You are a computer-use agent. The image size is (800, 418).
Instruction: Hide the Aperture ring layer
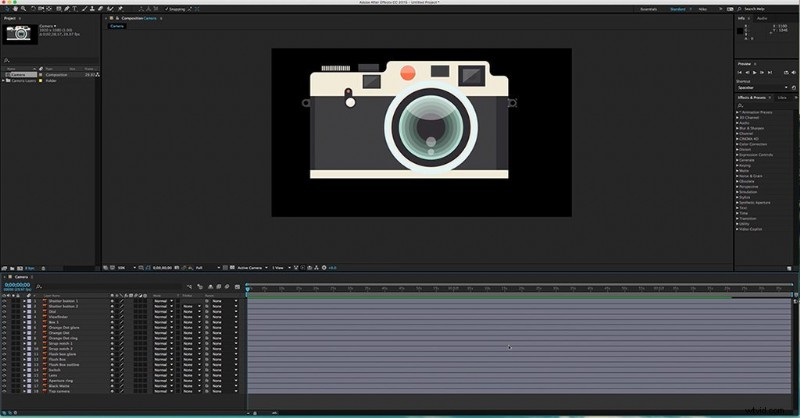point(4,381)
